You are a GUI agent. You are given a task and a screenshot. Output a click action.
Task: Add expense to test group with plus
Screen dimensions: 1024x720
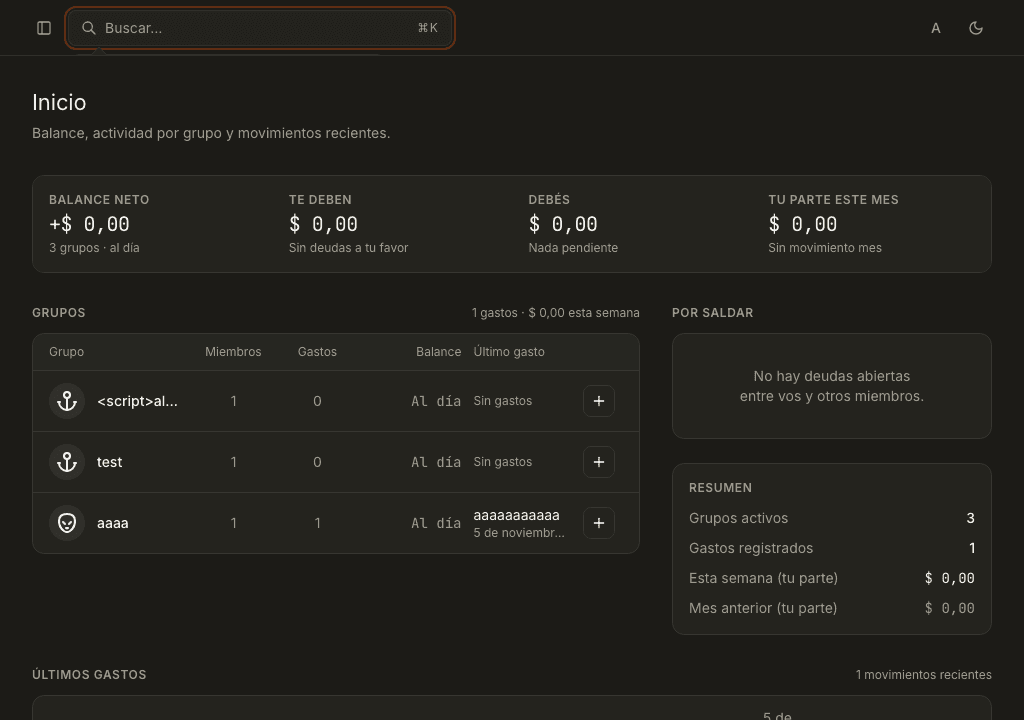599,462
